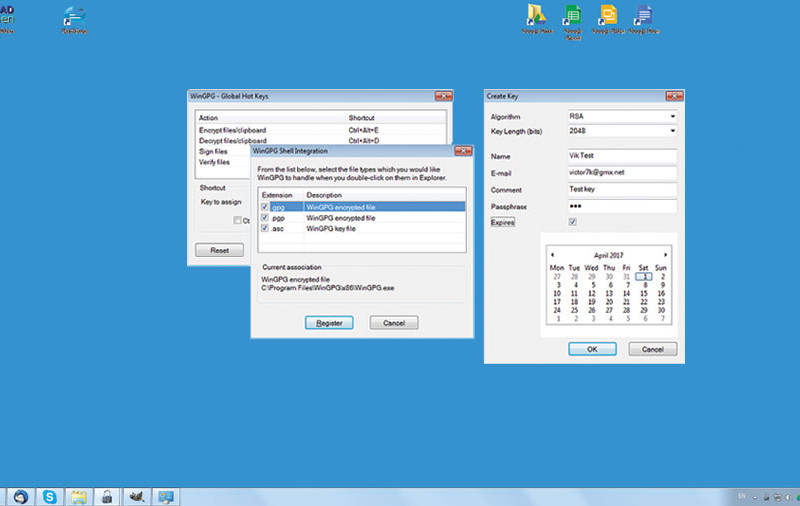Toggle the .pgp extension checkbox
800x506 pixels.
[265, 218]
